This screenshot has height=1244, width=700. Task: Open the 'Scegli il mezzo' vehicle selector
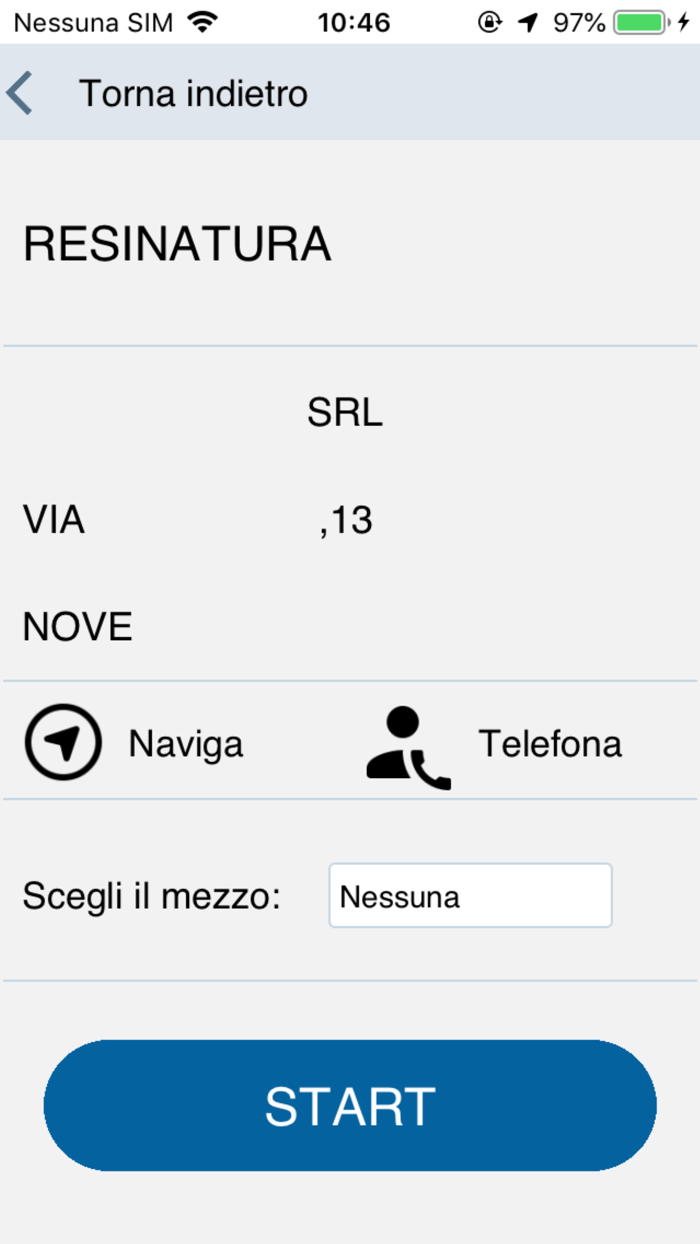[x=470, y=895]
